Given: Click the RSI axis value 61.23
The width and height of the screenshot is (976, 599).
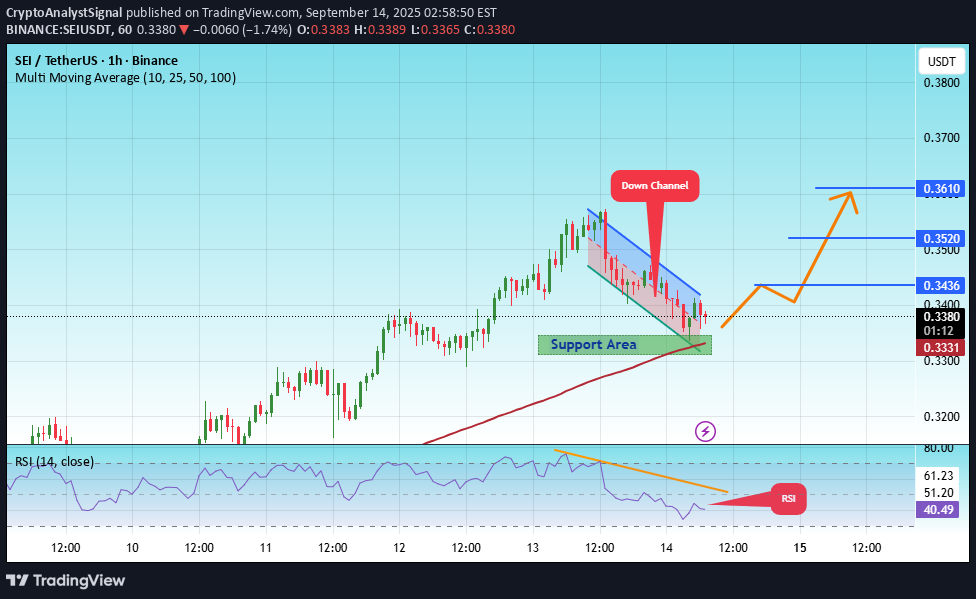Looking at the screenshot, I should click(938, 476).
